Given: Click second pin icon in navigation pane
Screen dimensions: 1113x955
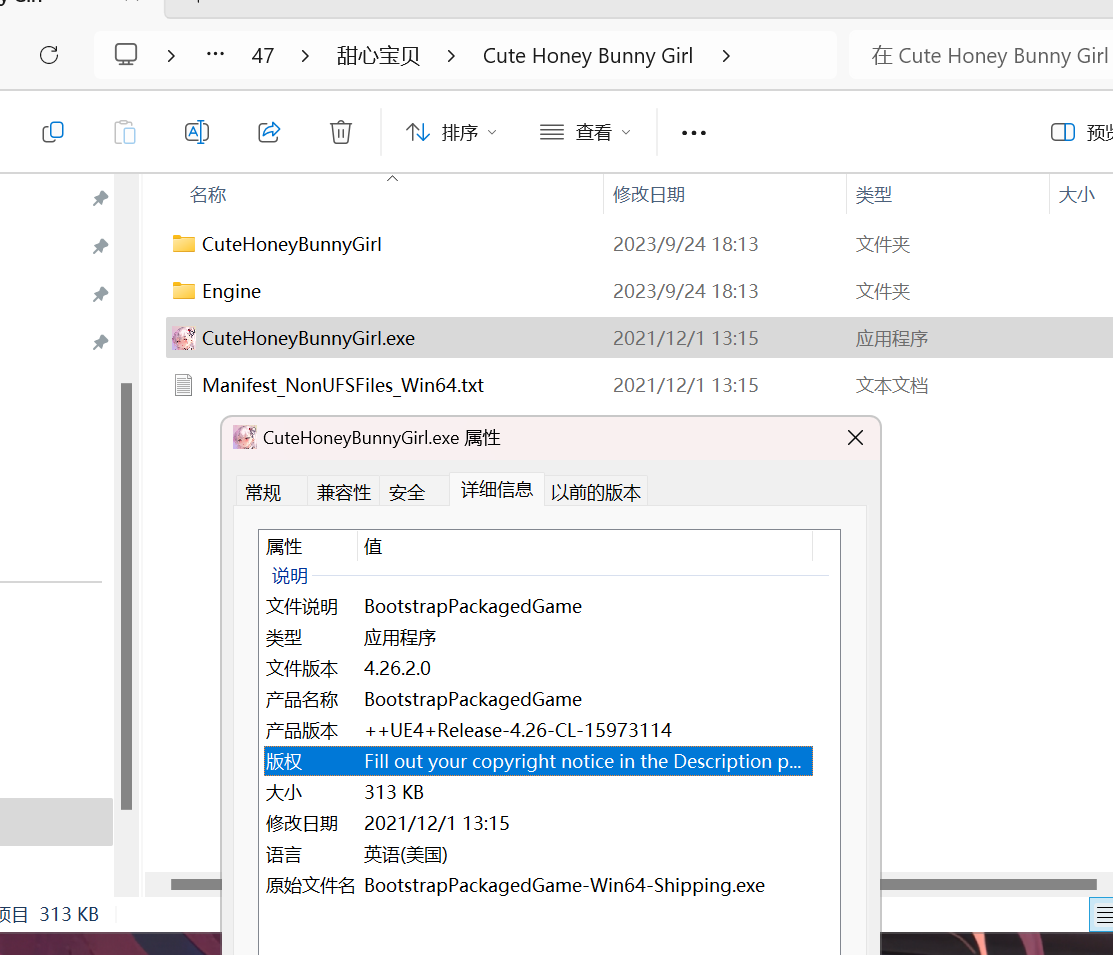Looking at the screenshot, I should [x=101, y=246].
